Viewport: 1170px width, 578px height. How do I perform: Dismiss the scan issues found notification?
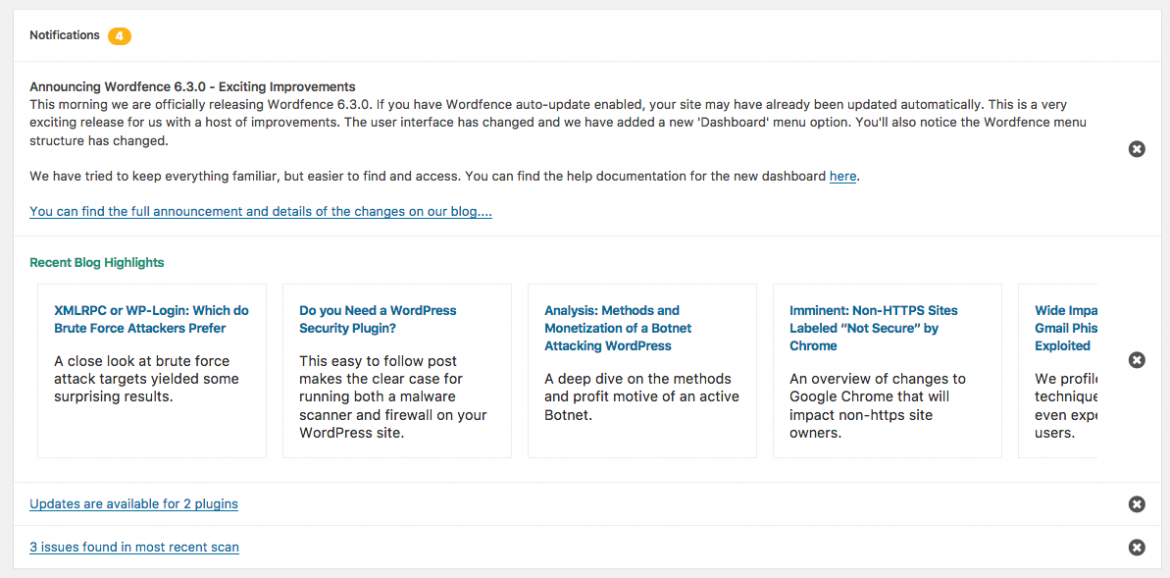[1136, 547]
